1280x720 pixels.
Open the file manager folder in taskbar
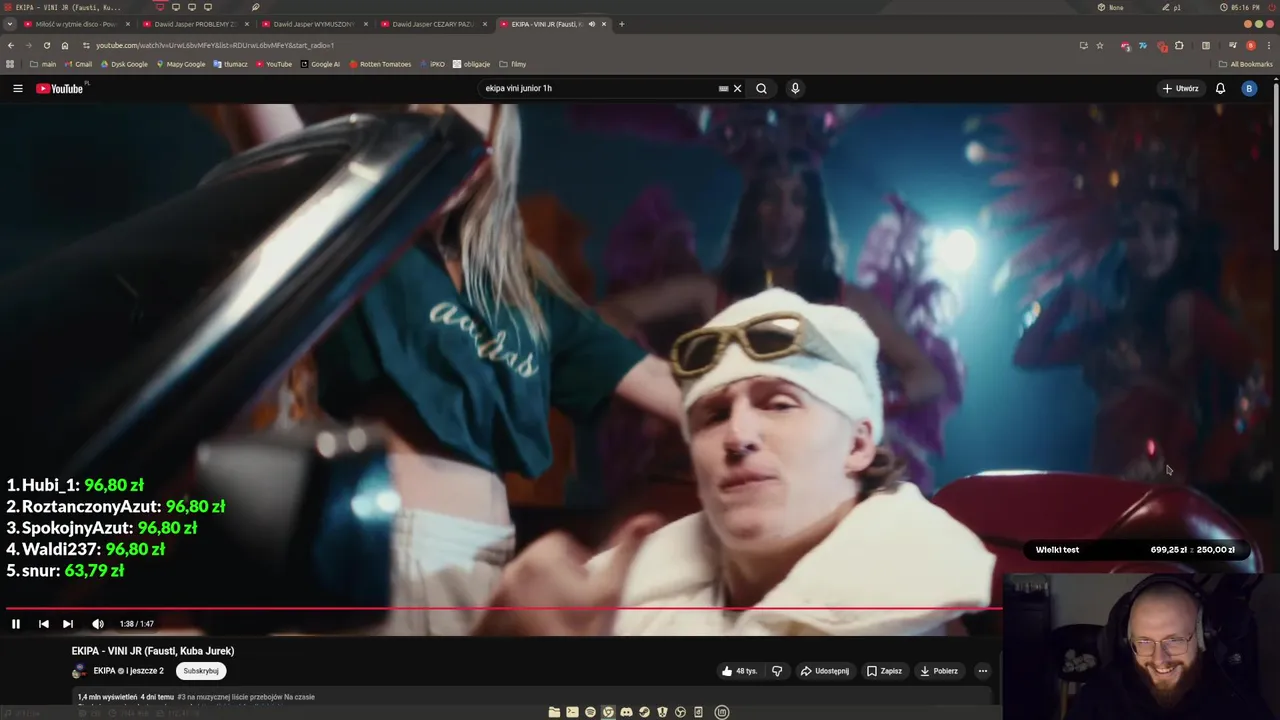pyautogui.click(x=554, y=712)
